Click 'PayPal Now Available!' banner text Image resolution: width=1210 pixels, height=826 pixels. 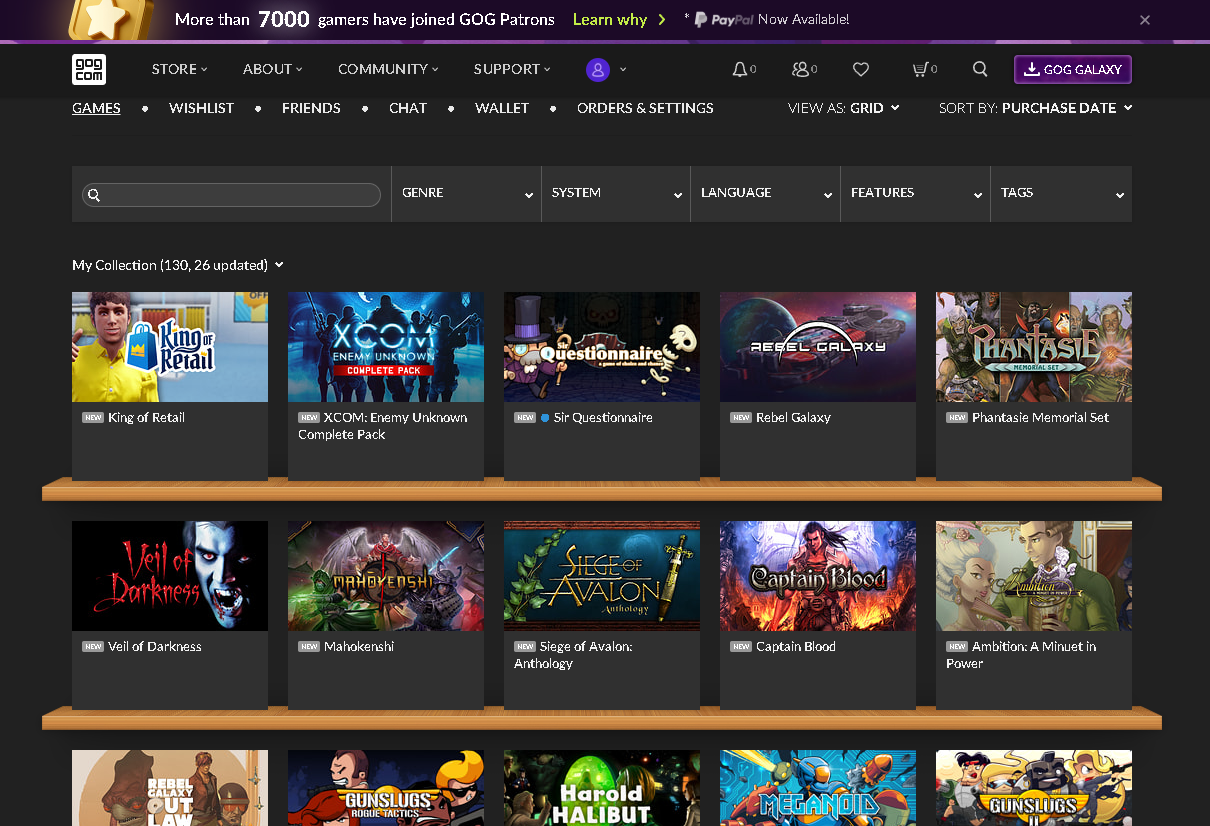coord(771,19)
